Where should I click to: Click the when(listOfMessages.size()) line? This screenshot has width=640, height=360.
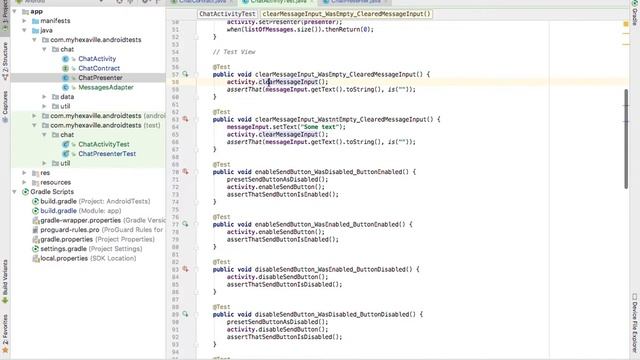point(300,29)
